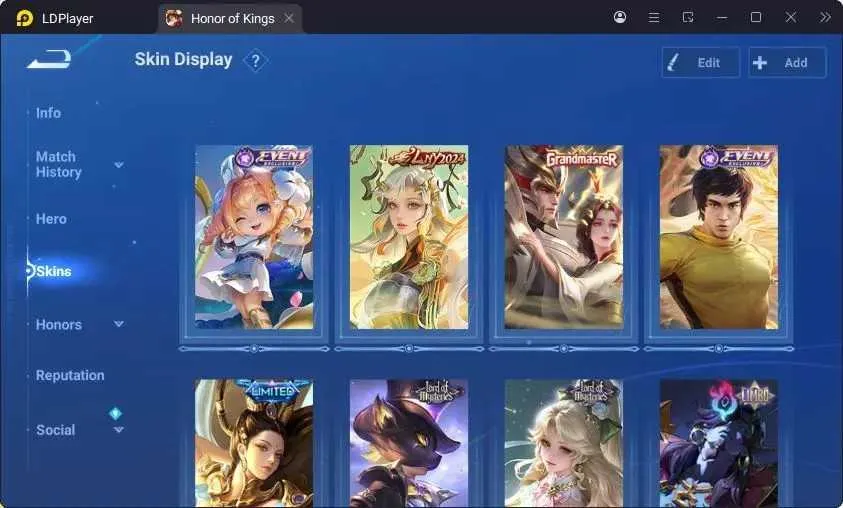
Task: Select the LNY2024 skin card
Action: pos(409,237)
